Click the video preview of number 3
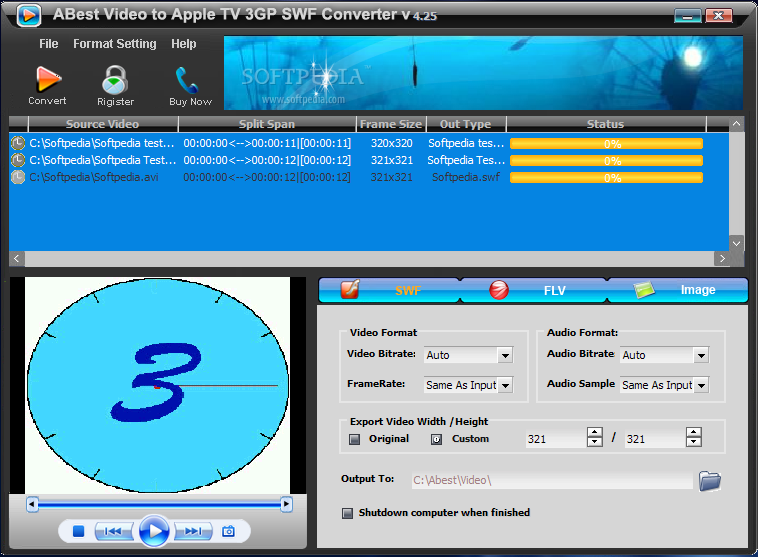758x557 pixels. pos(158,385)
